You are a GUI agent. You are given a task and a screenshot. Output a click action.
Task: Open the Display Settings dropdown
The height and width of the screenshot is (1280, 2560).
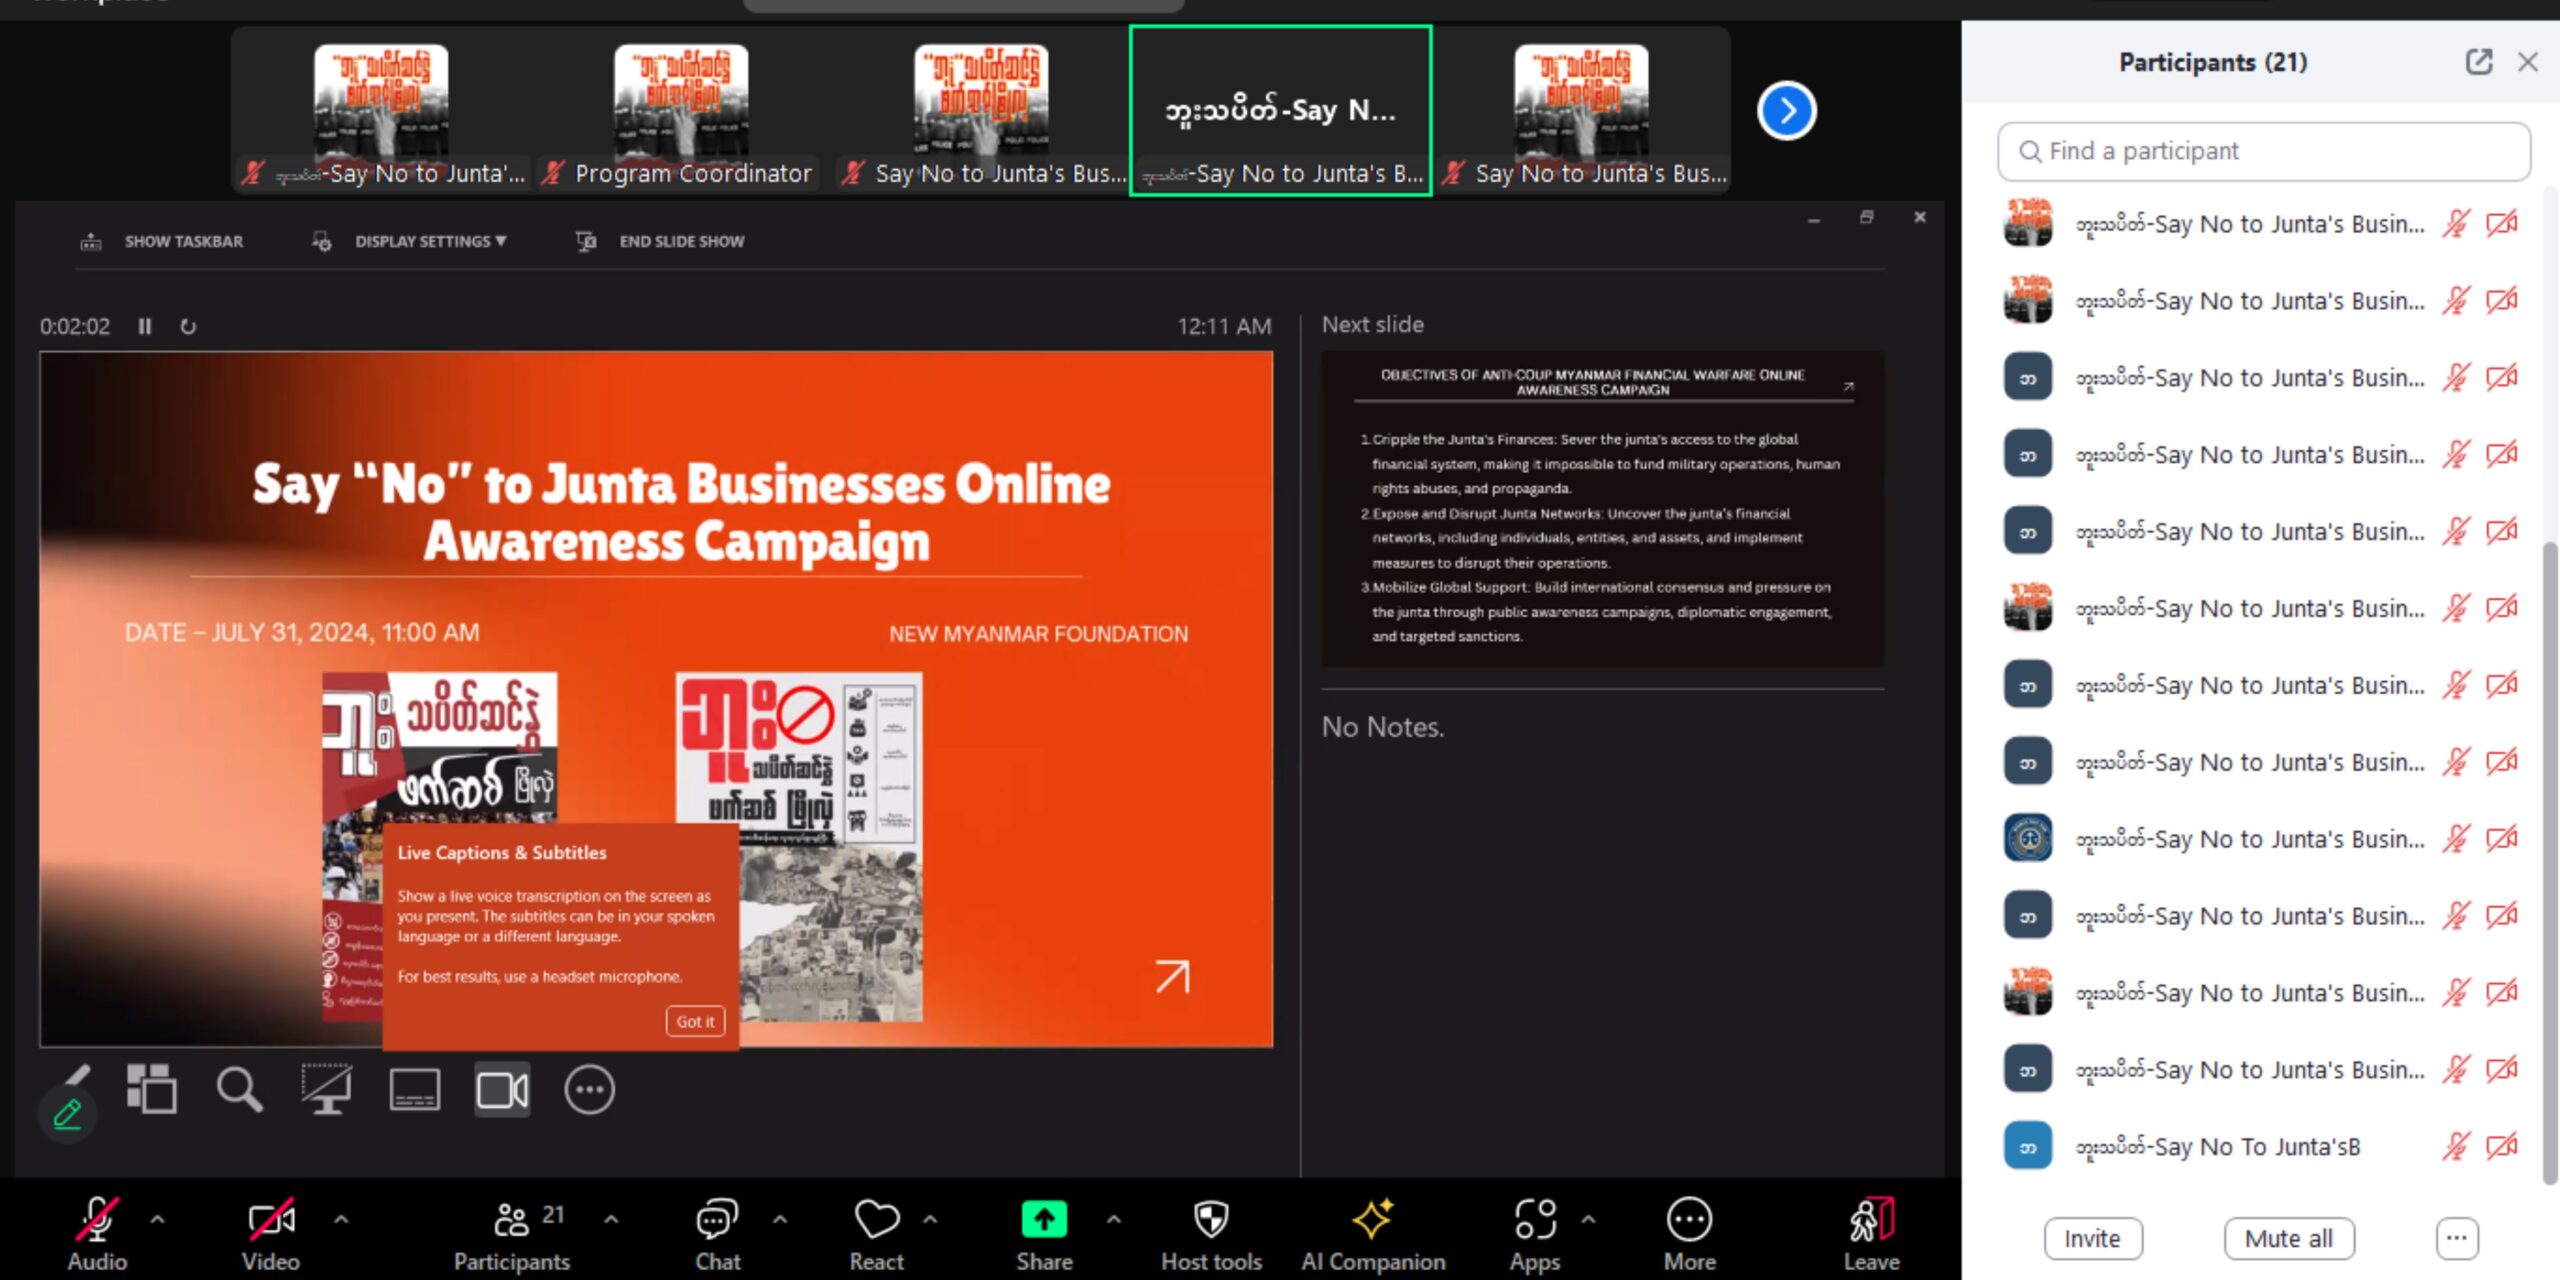(x=430, y=241)
